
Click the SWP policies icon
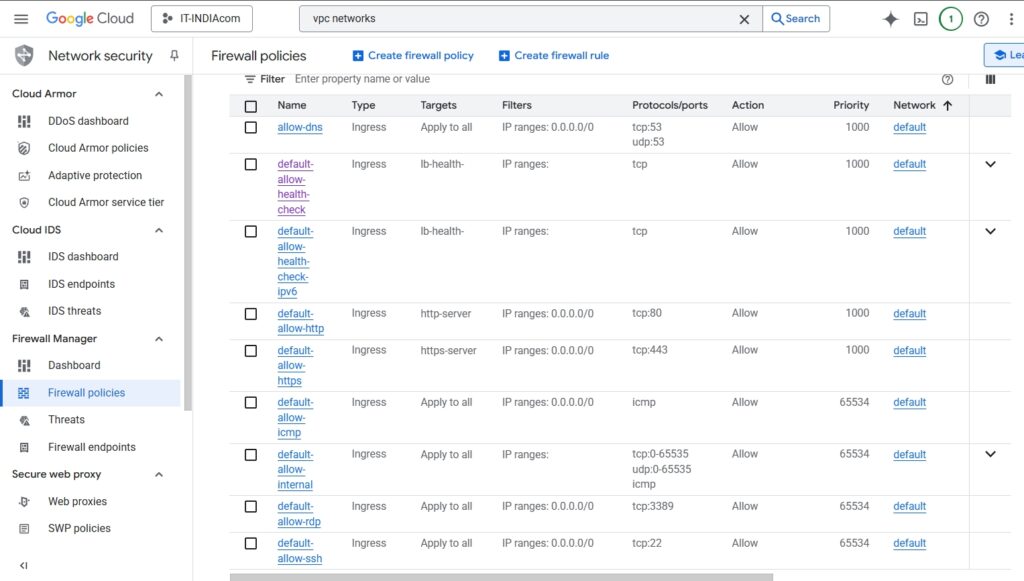(x=24, y=529)
